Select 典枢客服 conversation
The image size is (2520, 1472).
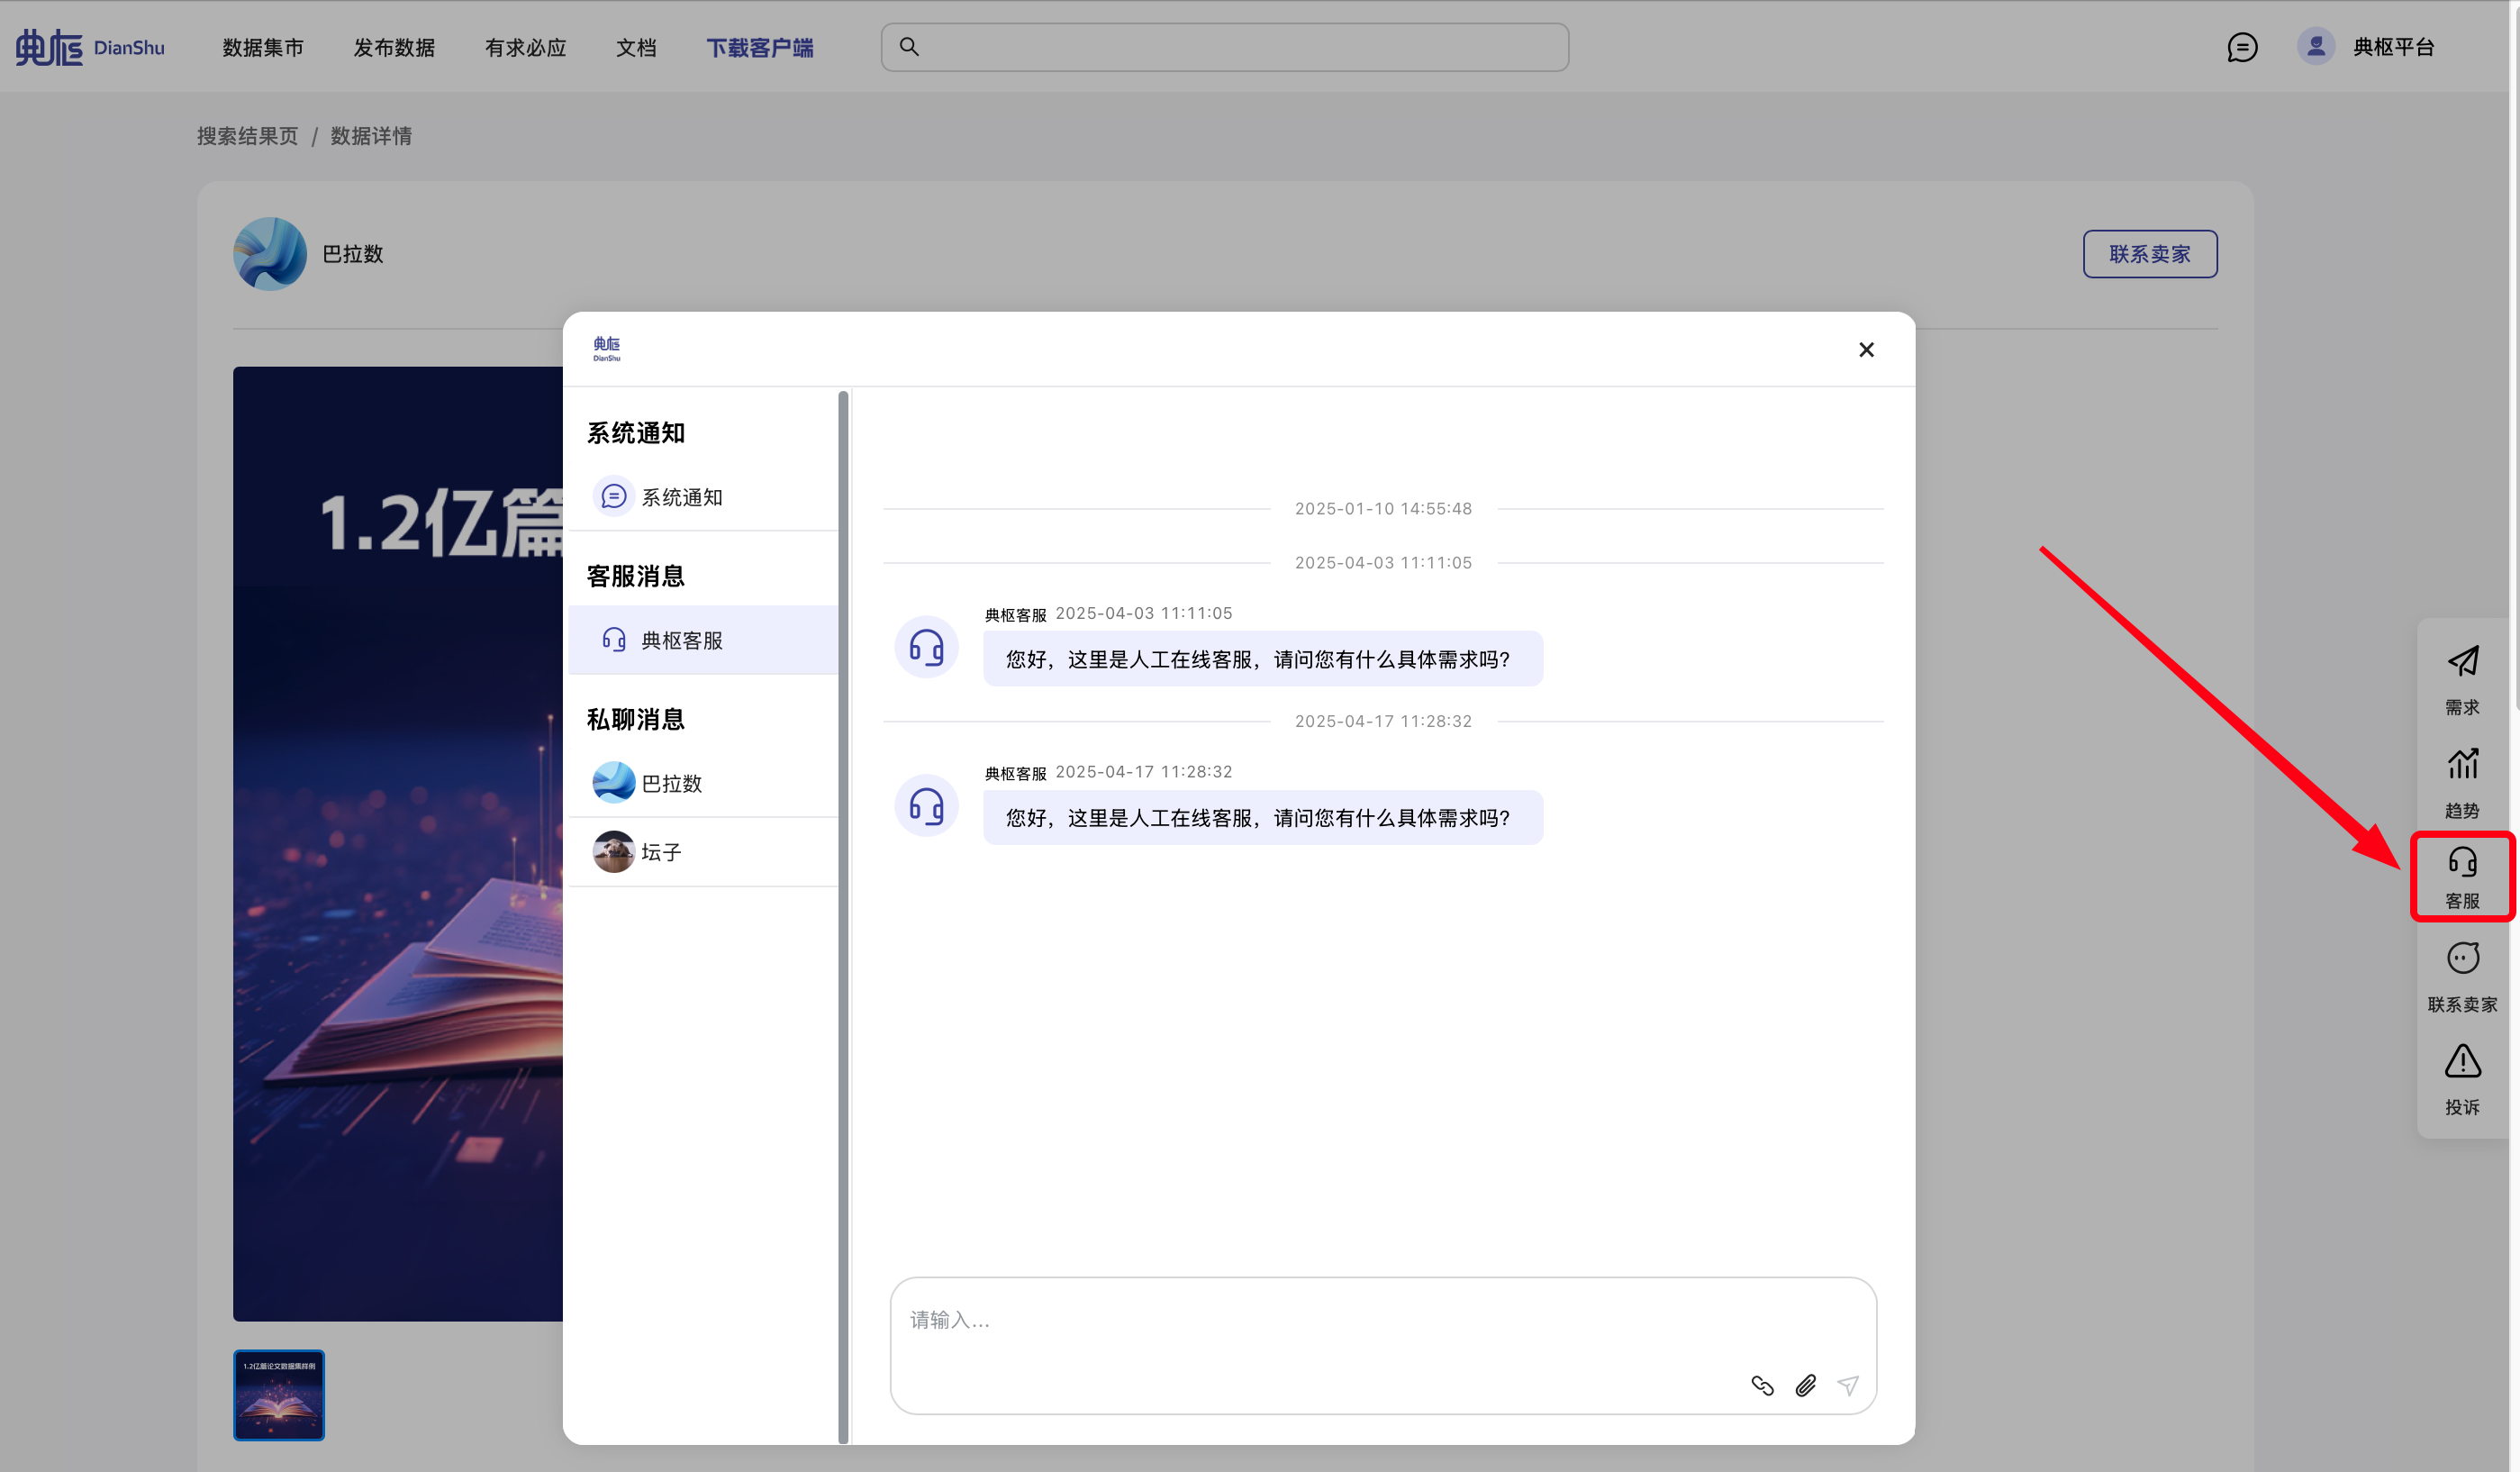click(x=703, y=640)
